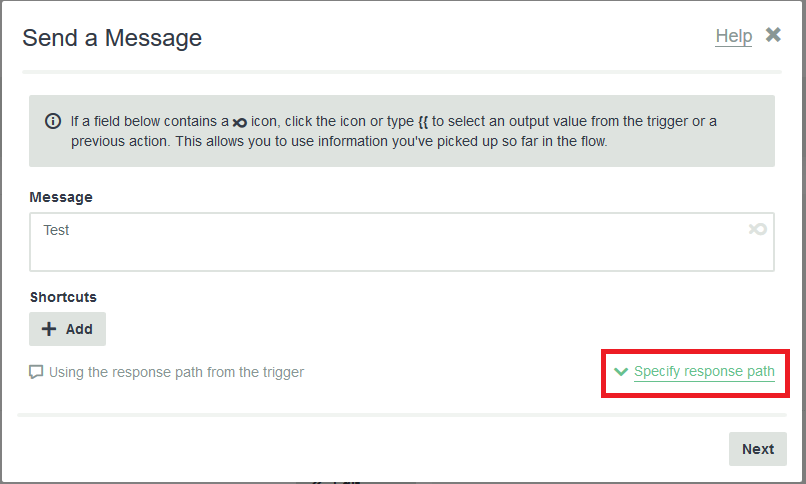The image size is (806, 484).
Task: Click the bold Message field label
Action: tap(61, 197)
